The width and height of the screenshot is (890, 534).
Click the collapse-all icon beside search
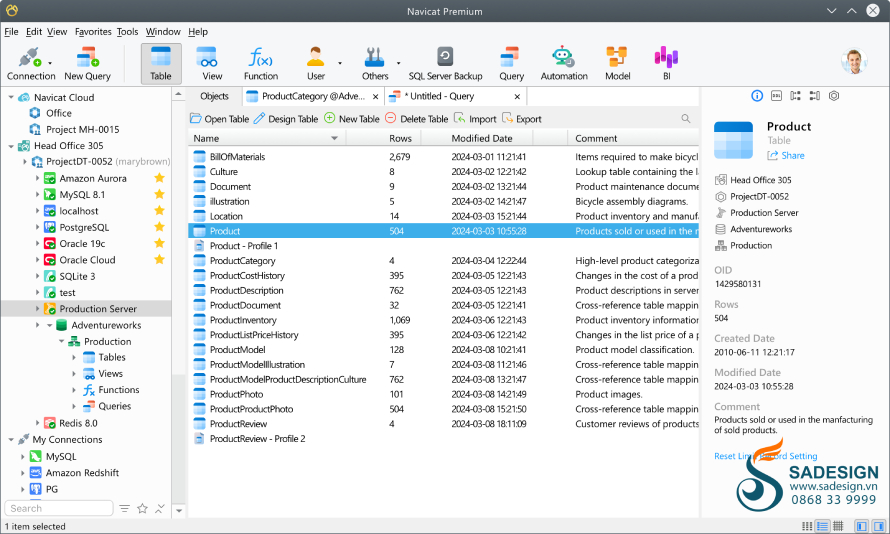pyautogui.click(x=160, y=508)
